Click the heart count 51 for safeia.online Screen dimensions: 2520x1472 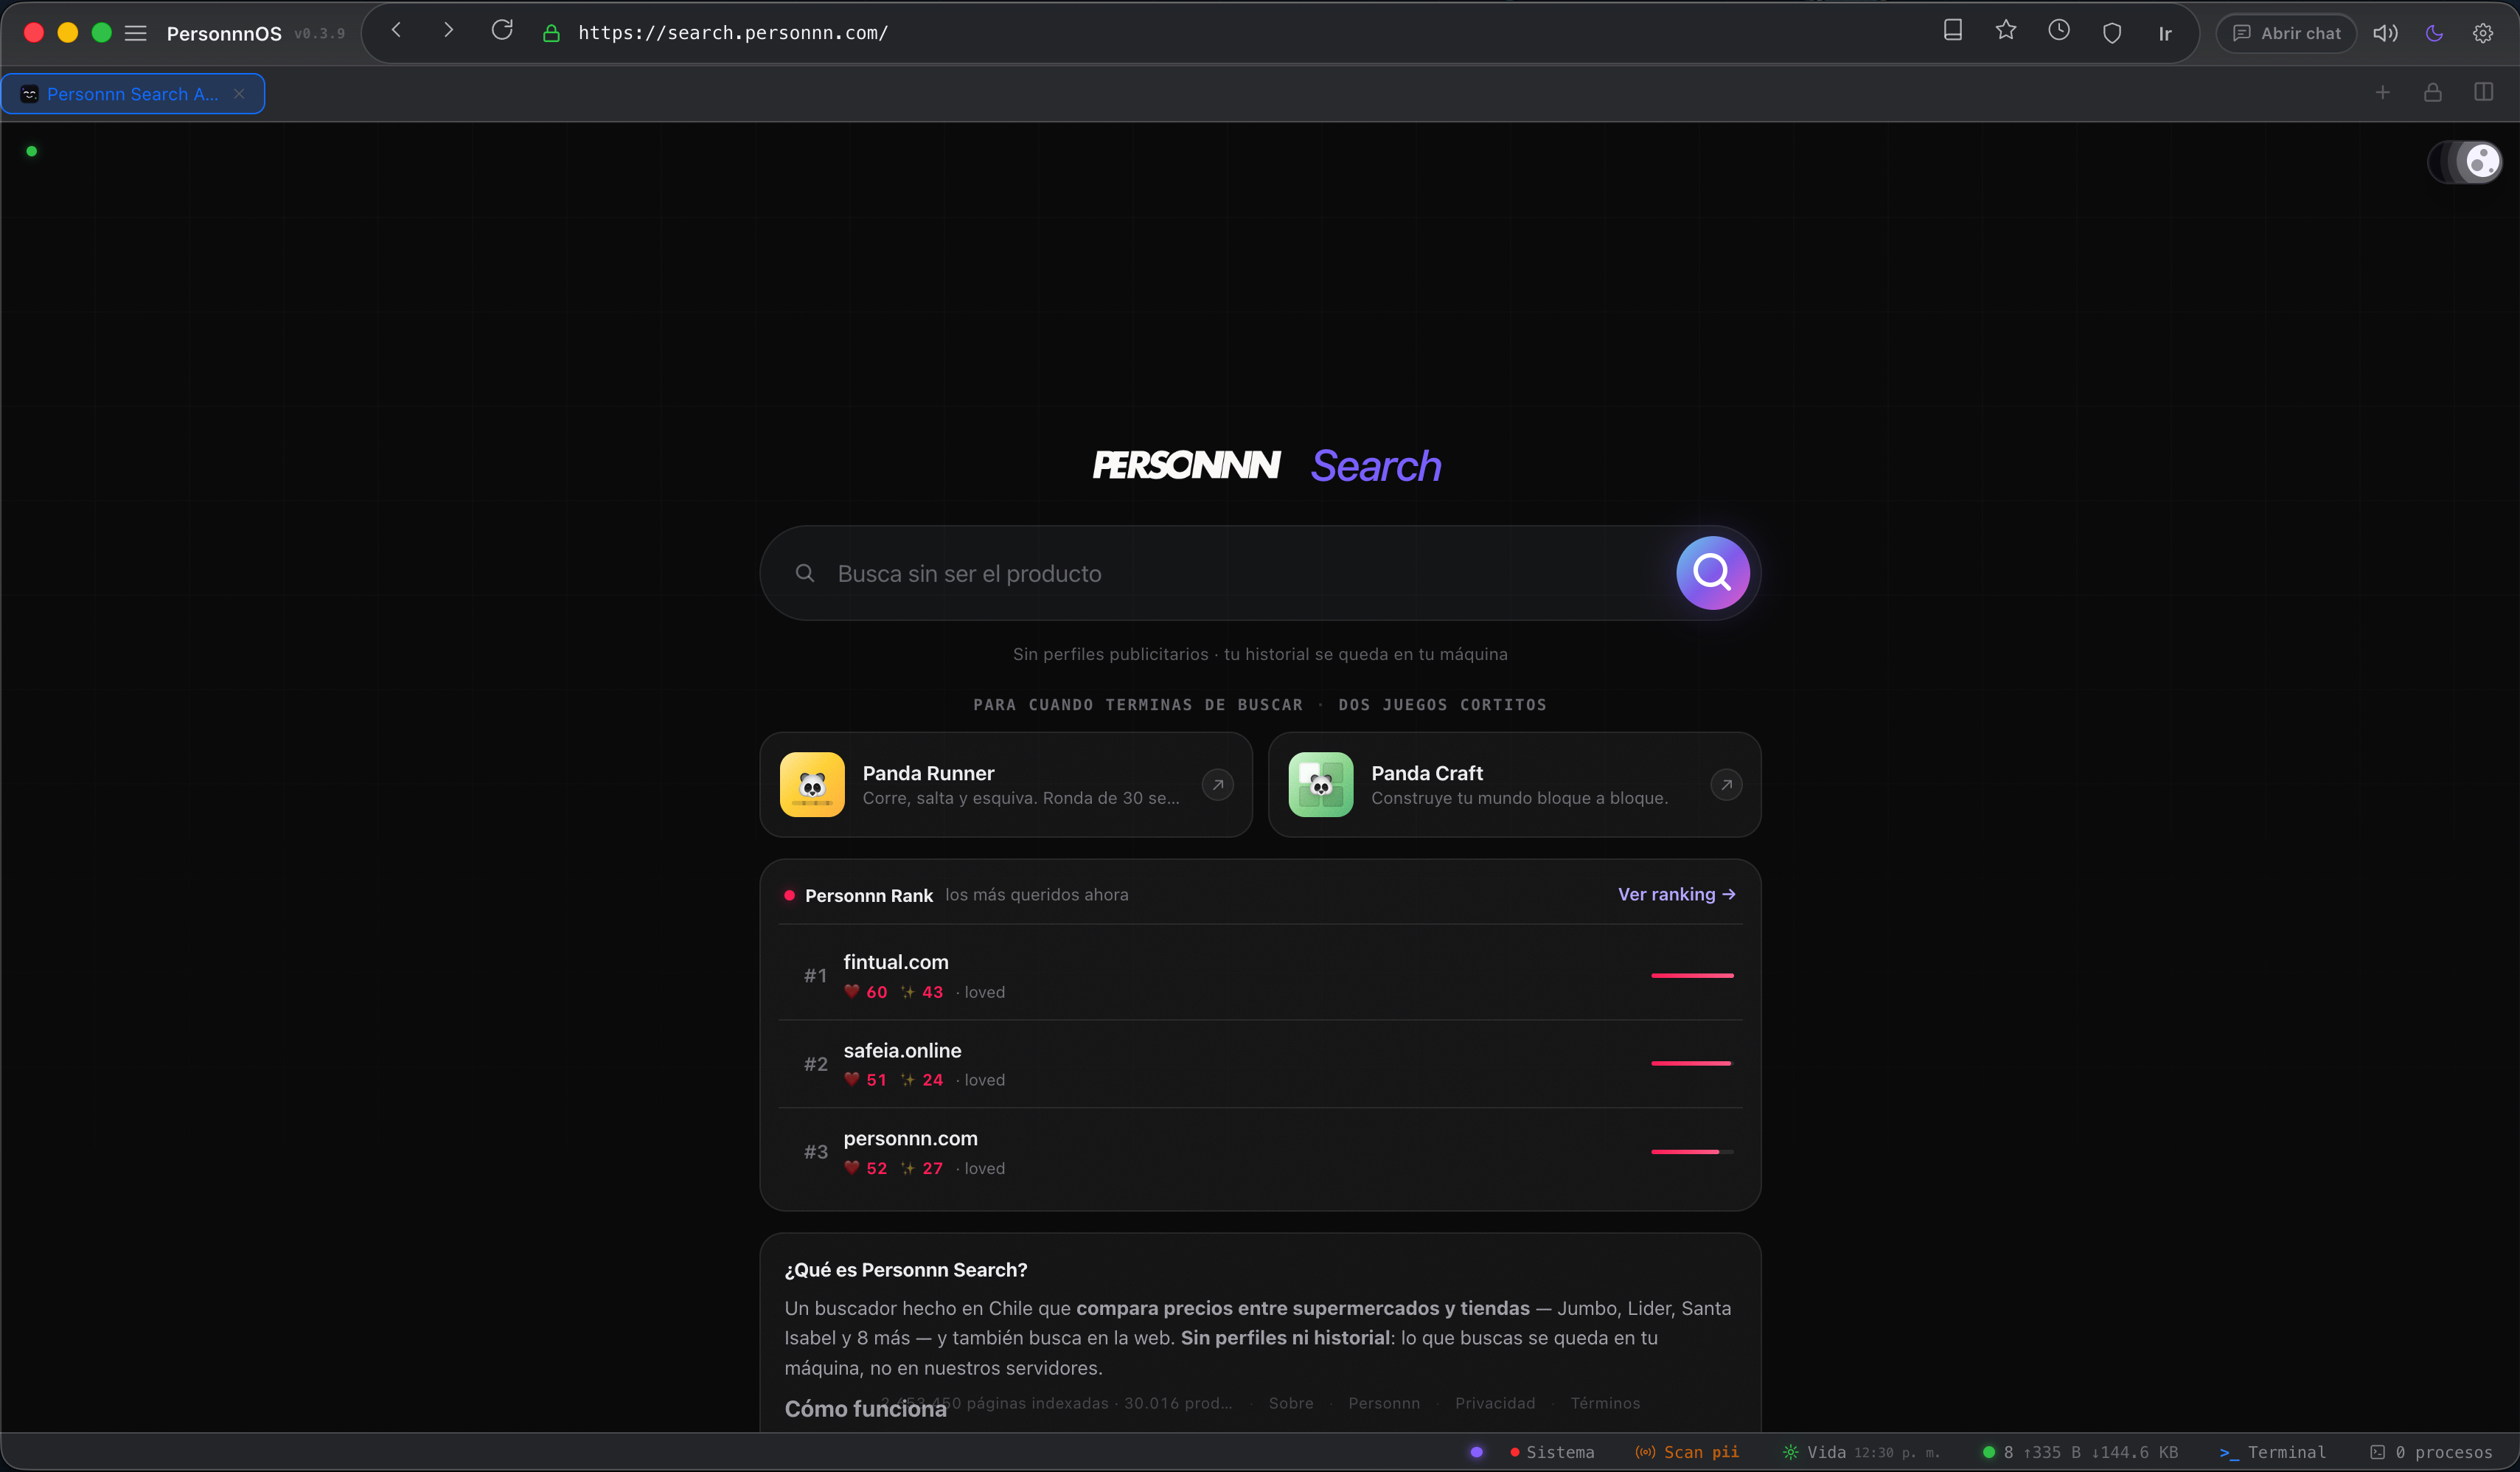pos(865,1080)
